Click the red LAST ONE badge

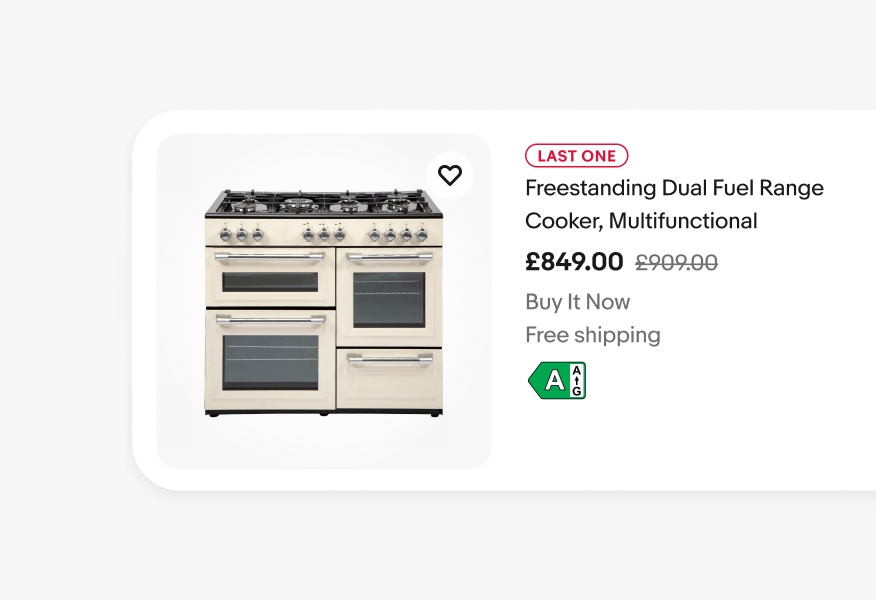point(577,156)
